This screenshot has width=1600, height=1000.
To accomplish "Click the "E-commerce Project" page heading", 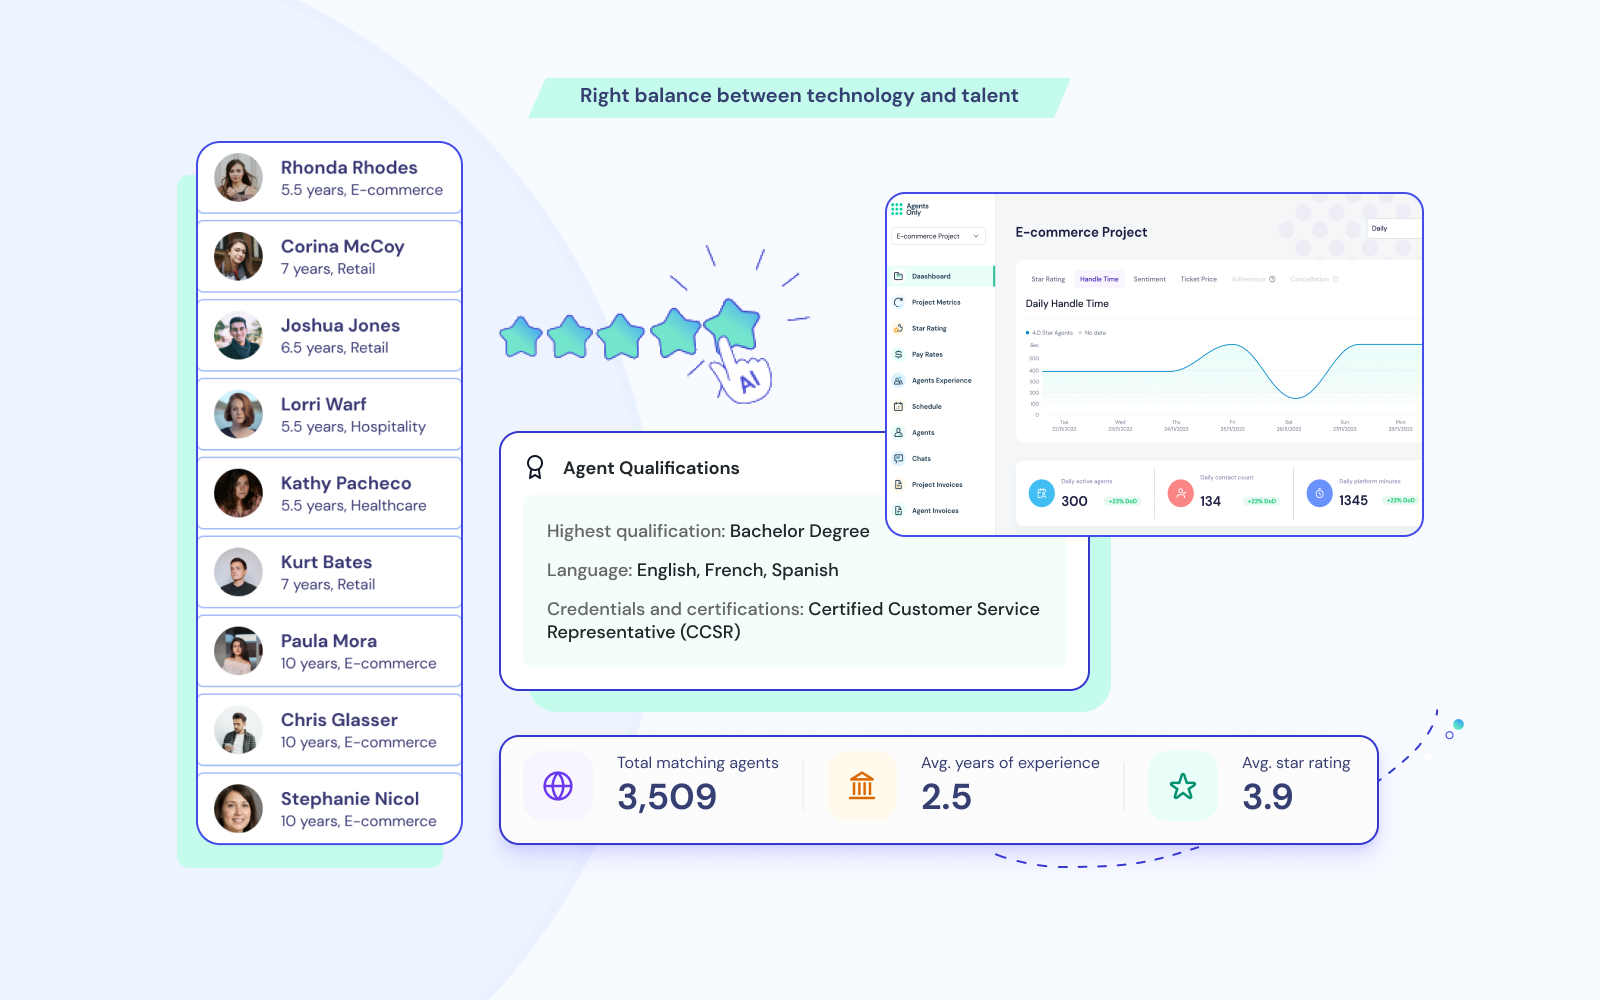I will (x=1081, y=232).
